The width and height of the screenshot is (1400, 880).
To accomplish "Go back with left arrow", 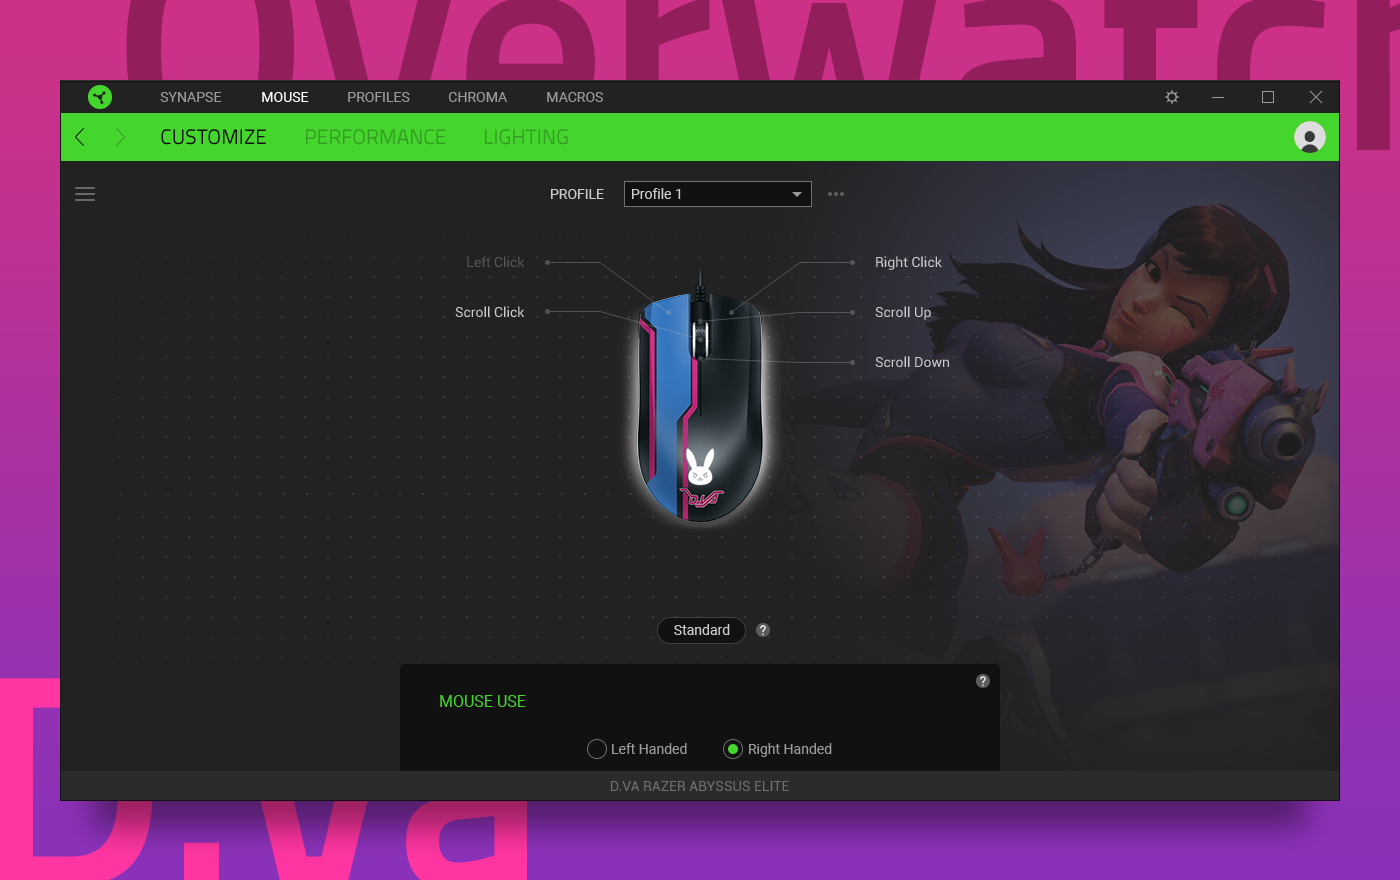I will pos(81,137).
